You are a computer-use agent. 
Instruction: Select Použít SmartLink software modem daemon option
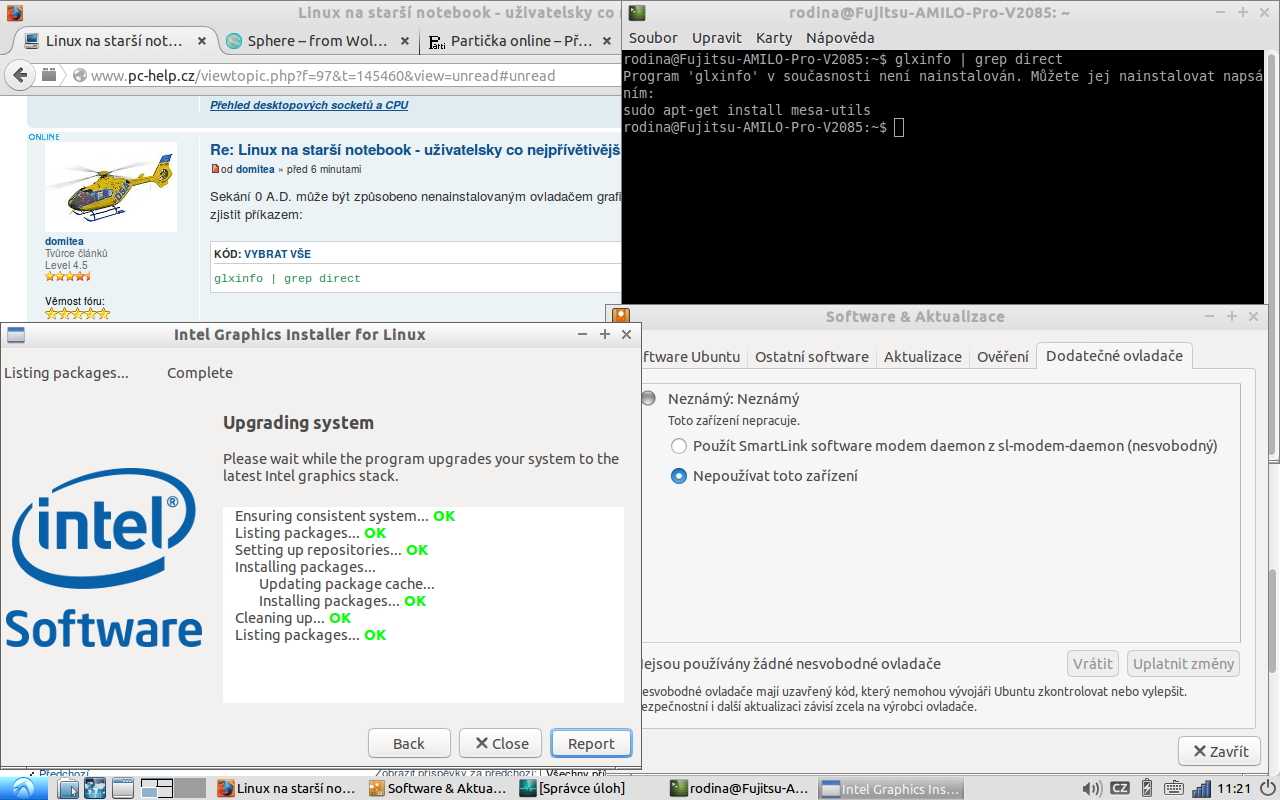pos(679,446)
